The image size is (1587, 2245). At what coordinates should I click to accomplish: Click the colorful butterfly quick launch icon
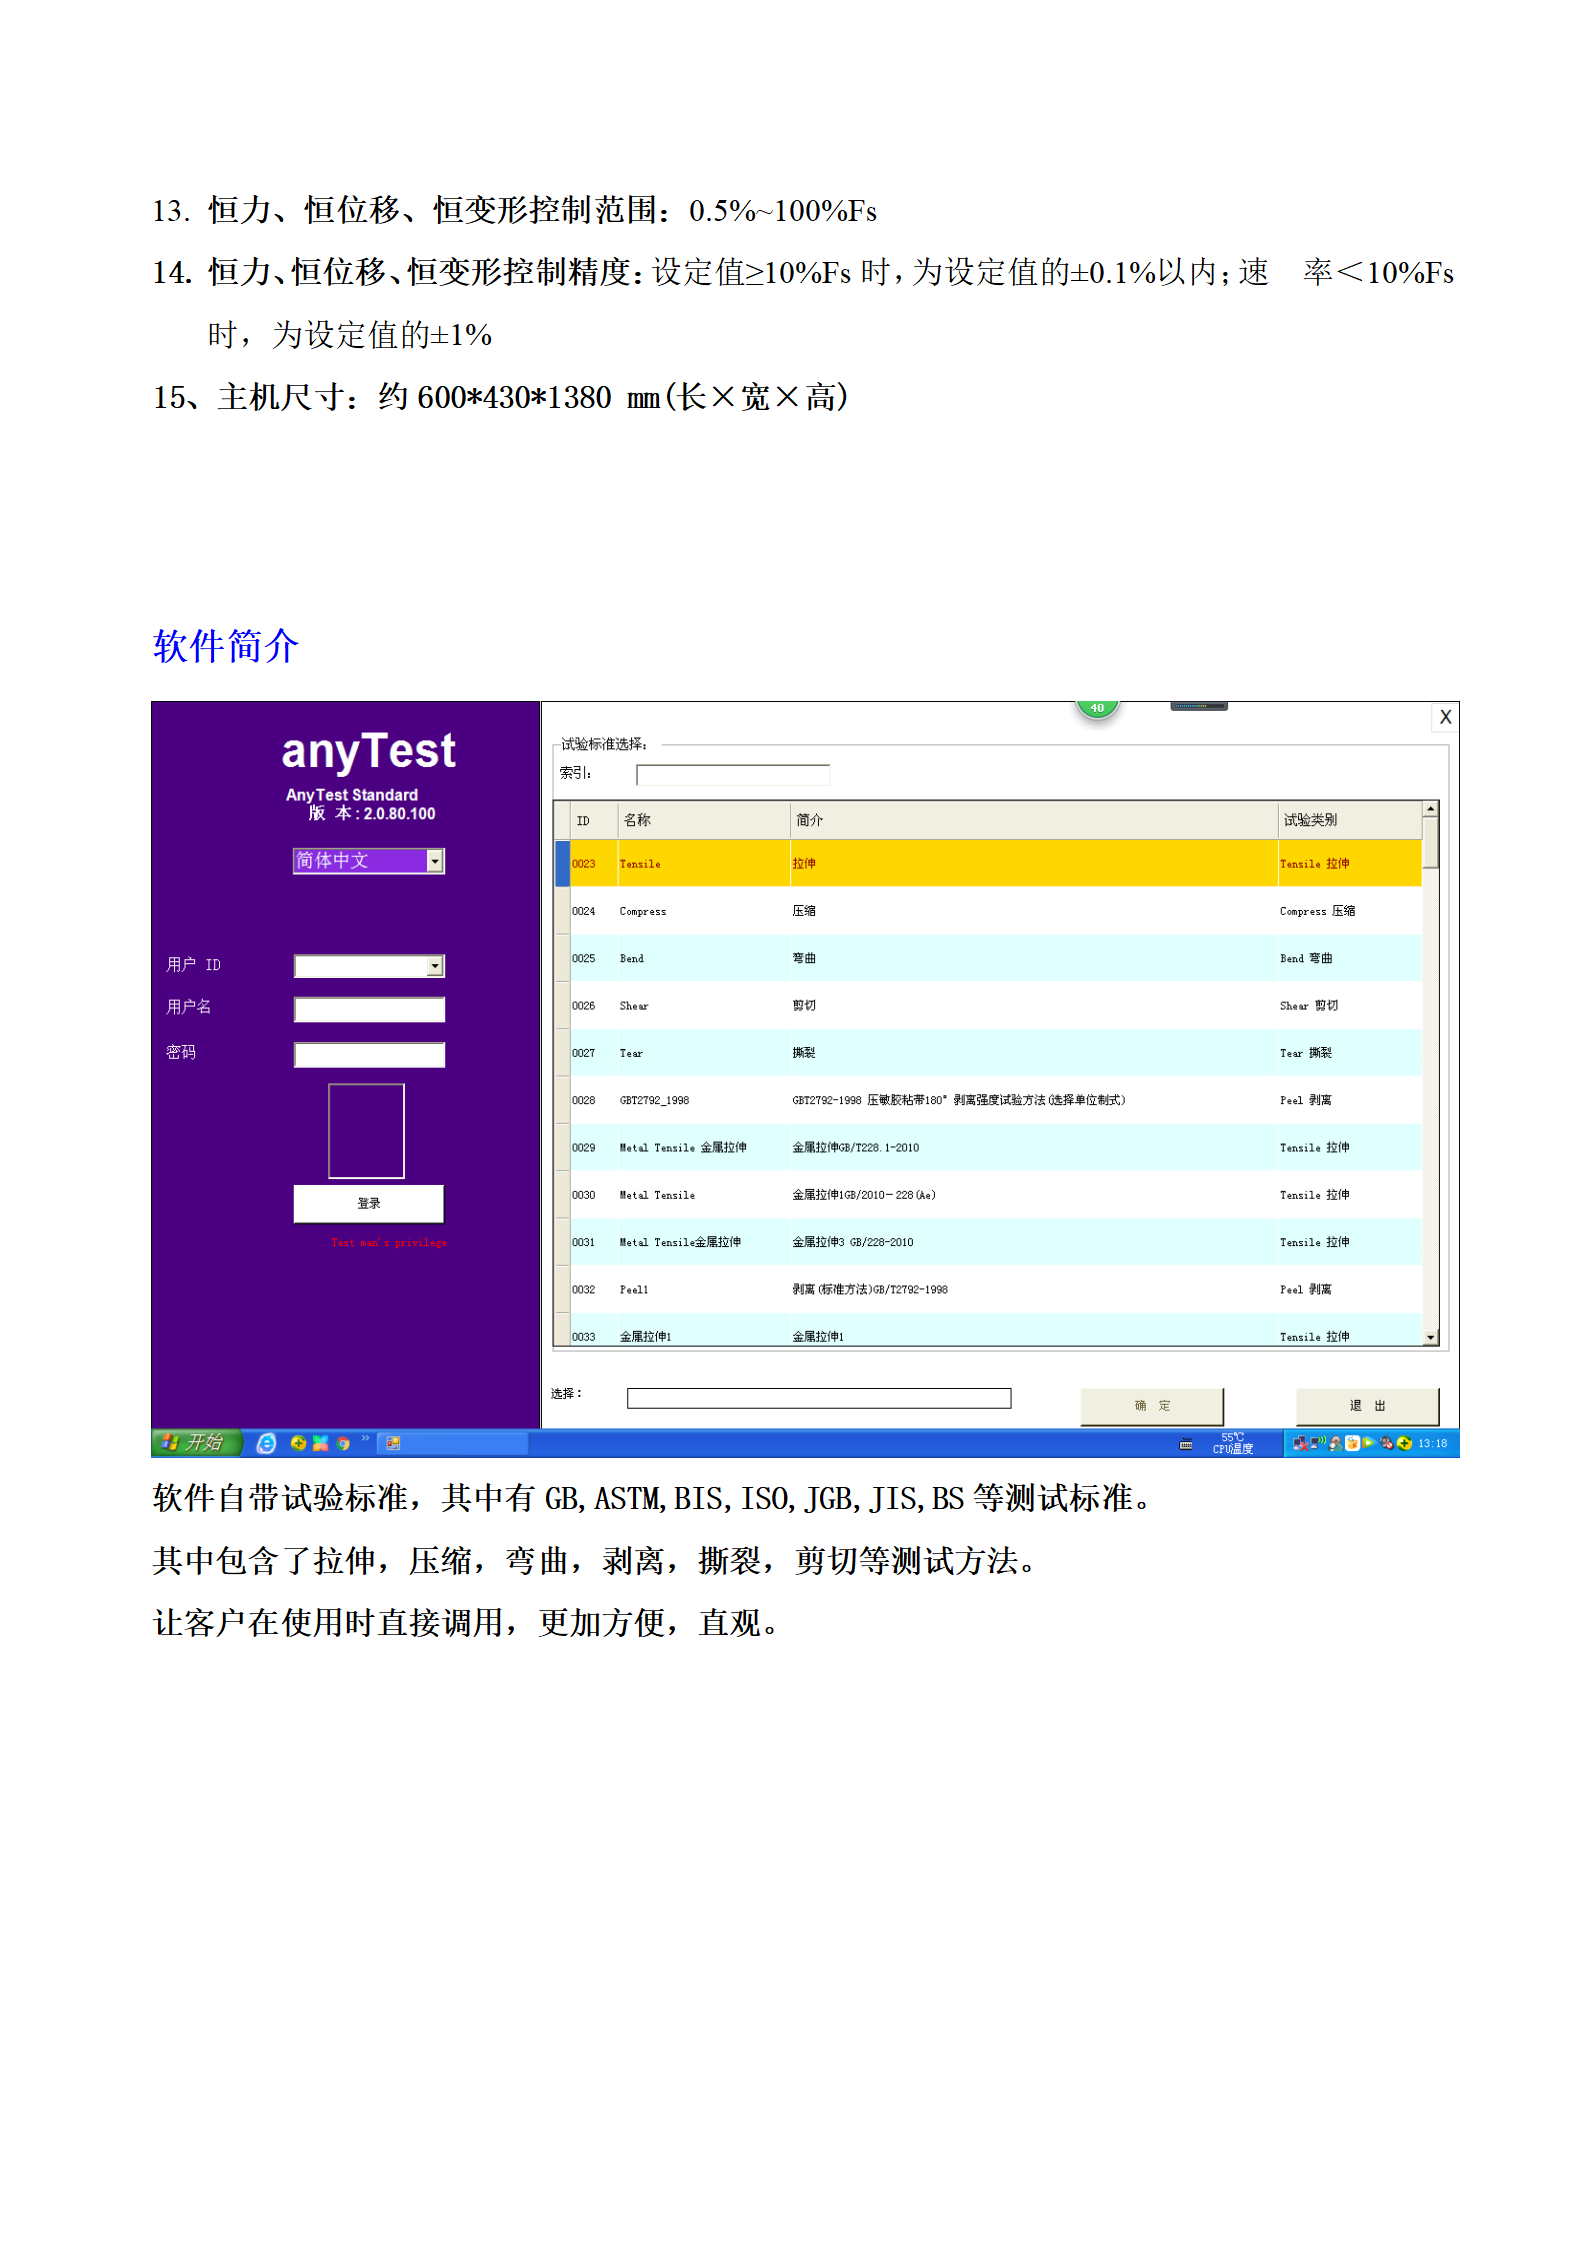320,1442
